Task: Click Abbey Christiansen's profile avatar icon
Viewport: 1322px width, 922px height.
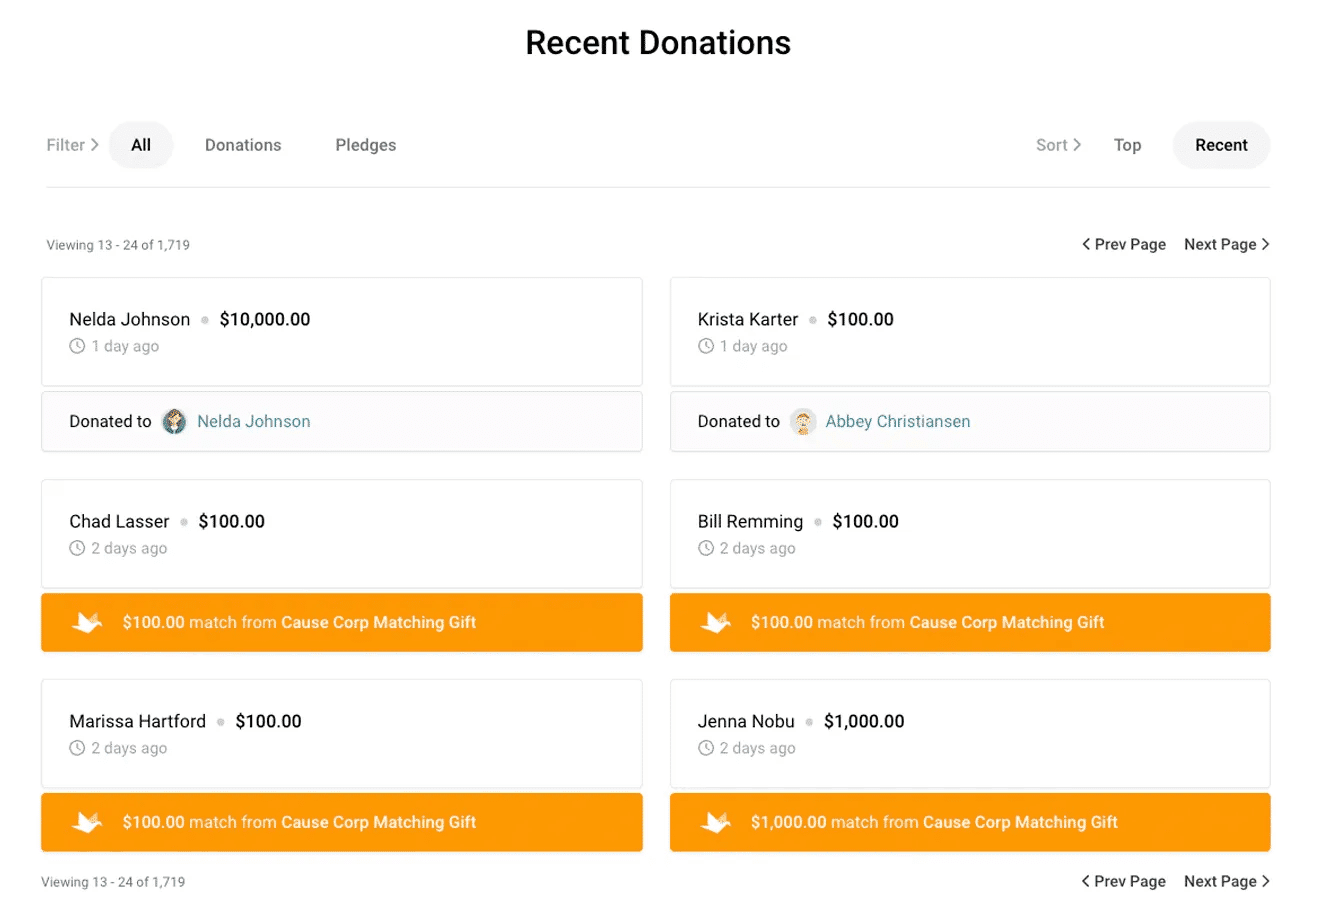Action: click(x=803, y=421)
